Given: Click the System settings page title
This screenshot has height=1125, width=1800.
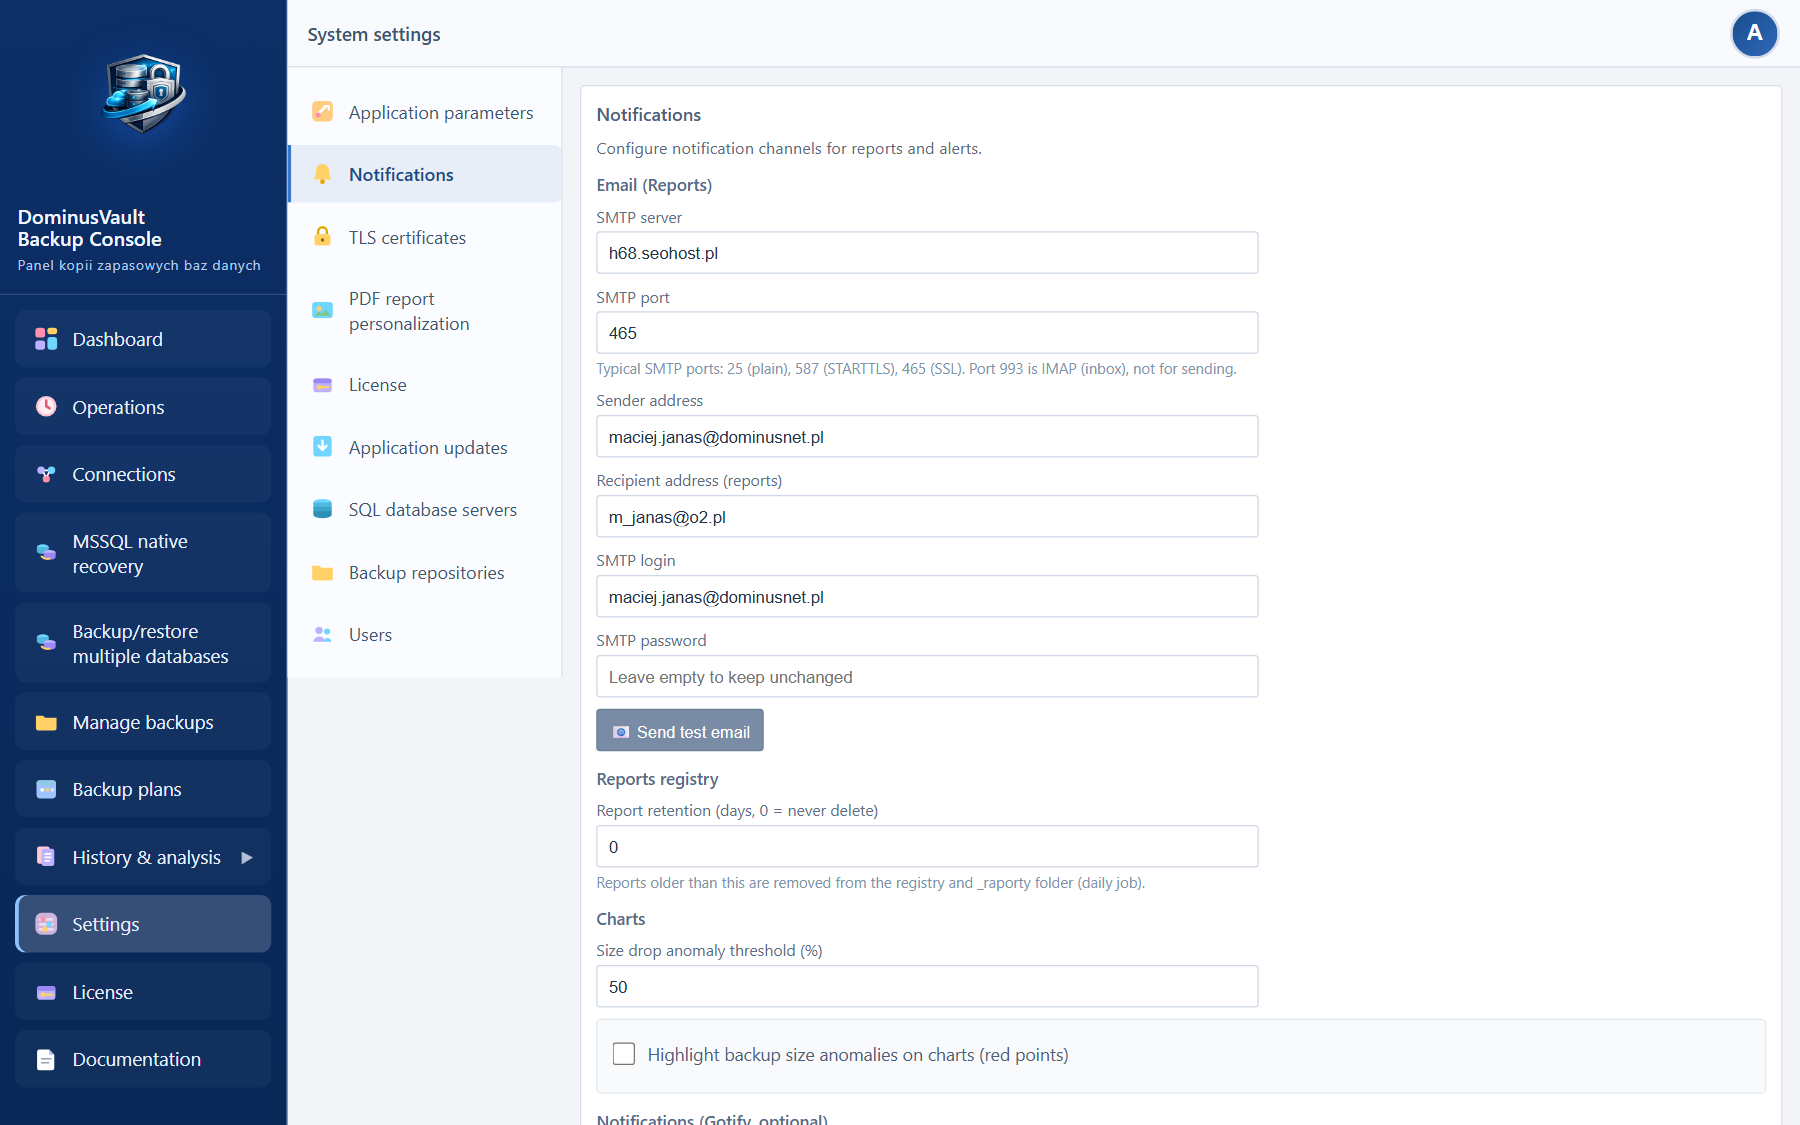Looking at the screenshot, I should point(374,34).
